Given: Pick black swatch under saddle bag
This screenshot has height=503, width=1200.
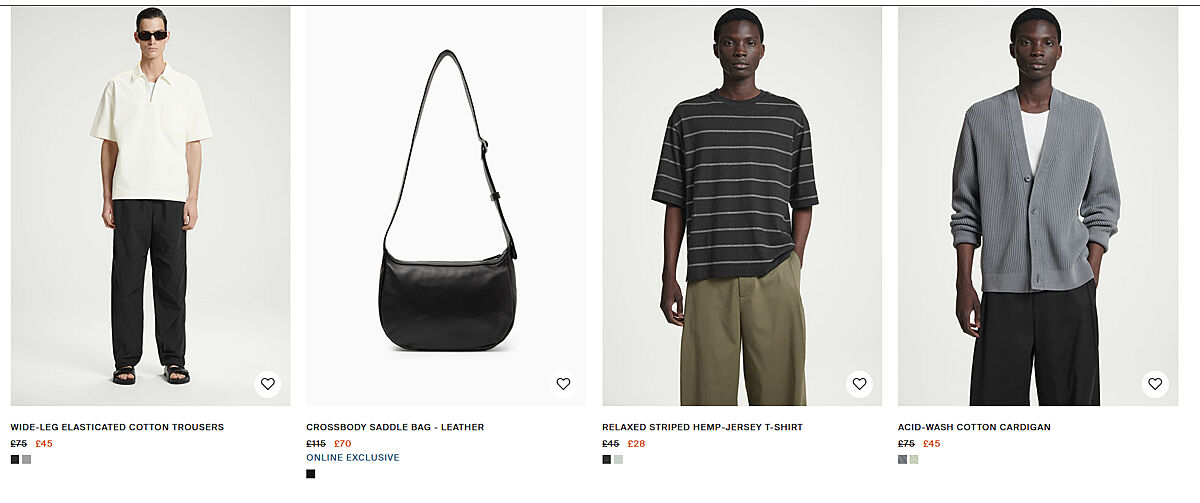Looking at the screenshot, I should tap(311, 474).
